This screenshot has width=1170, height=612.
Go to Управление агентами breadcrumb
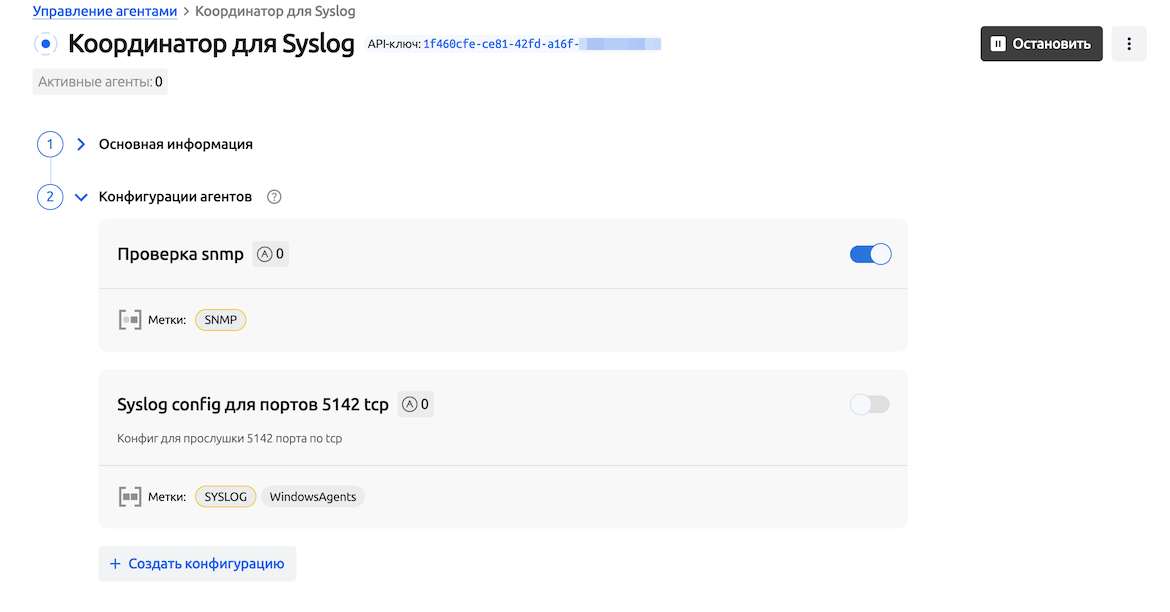(105, 12)
